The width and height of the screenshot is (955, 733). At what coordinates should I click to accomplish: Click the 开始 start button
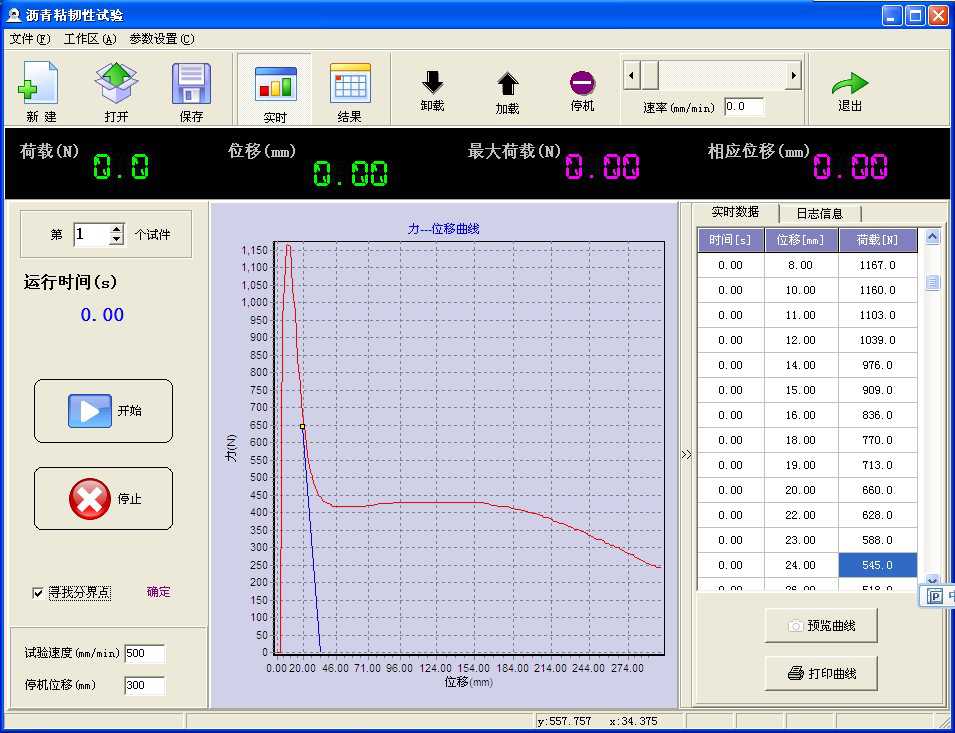coord(103,411)
